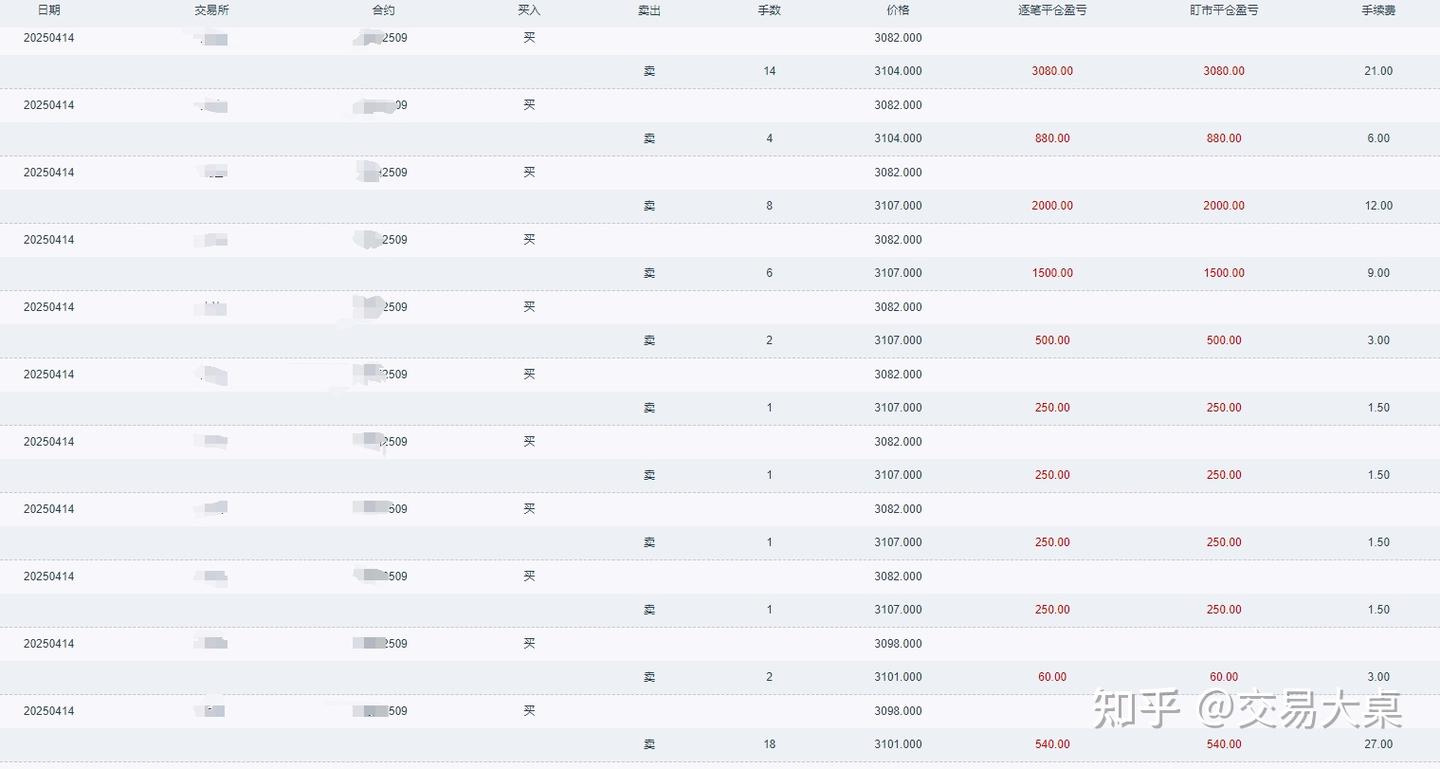This screenshot has height=769, width=1440.
Task: Click the 卖出 column header
Action: coord(649,10)
